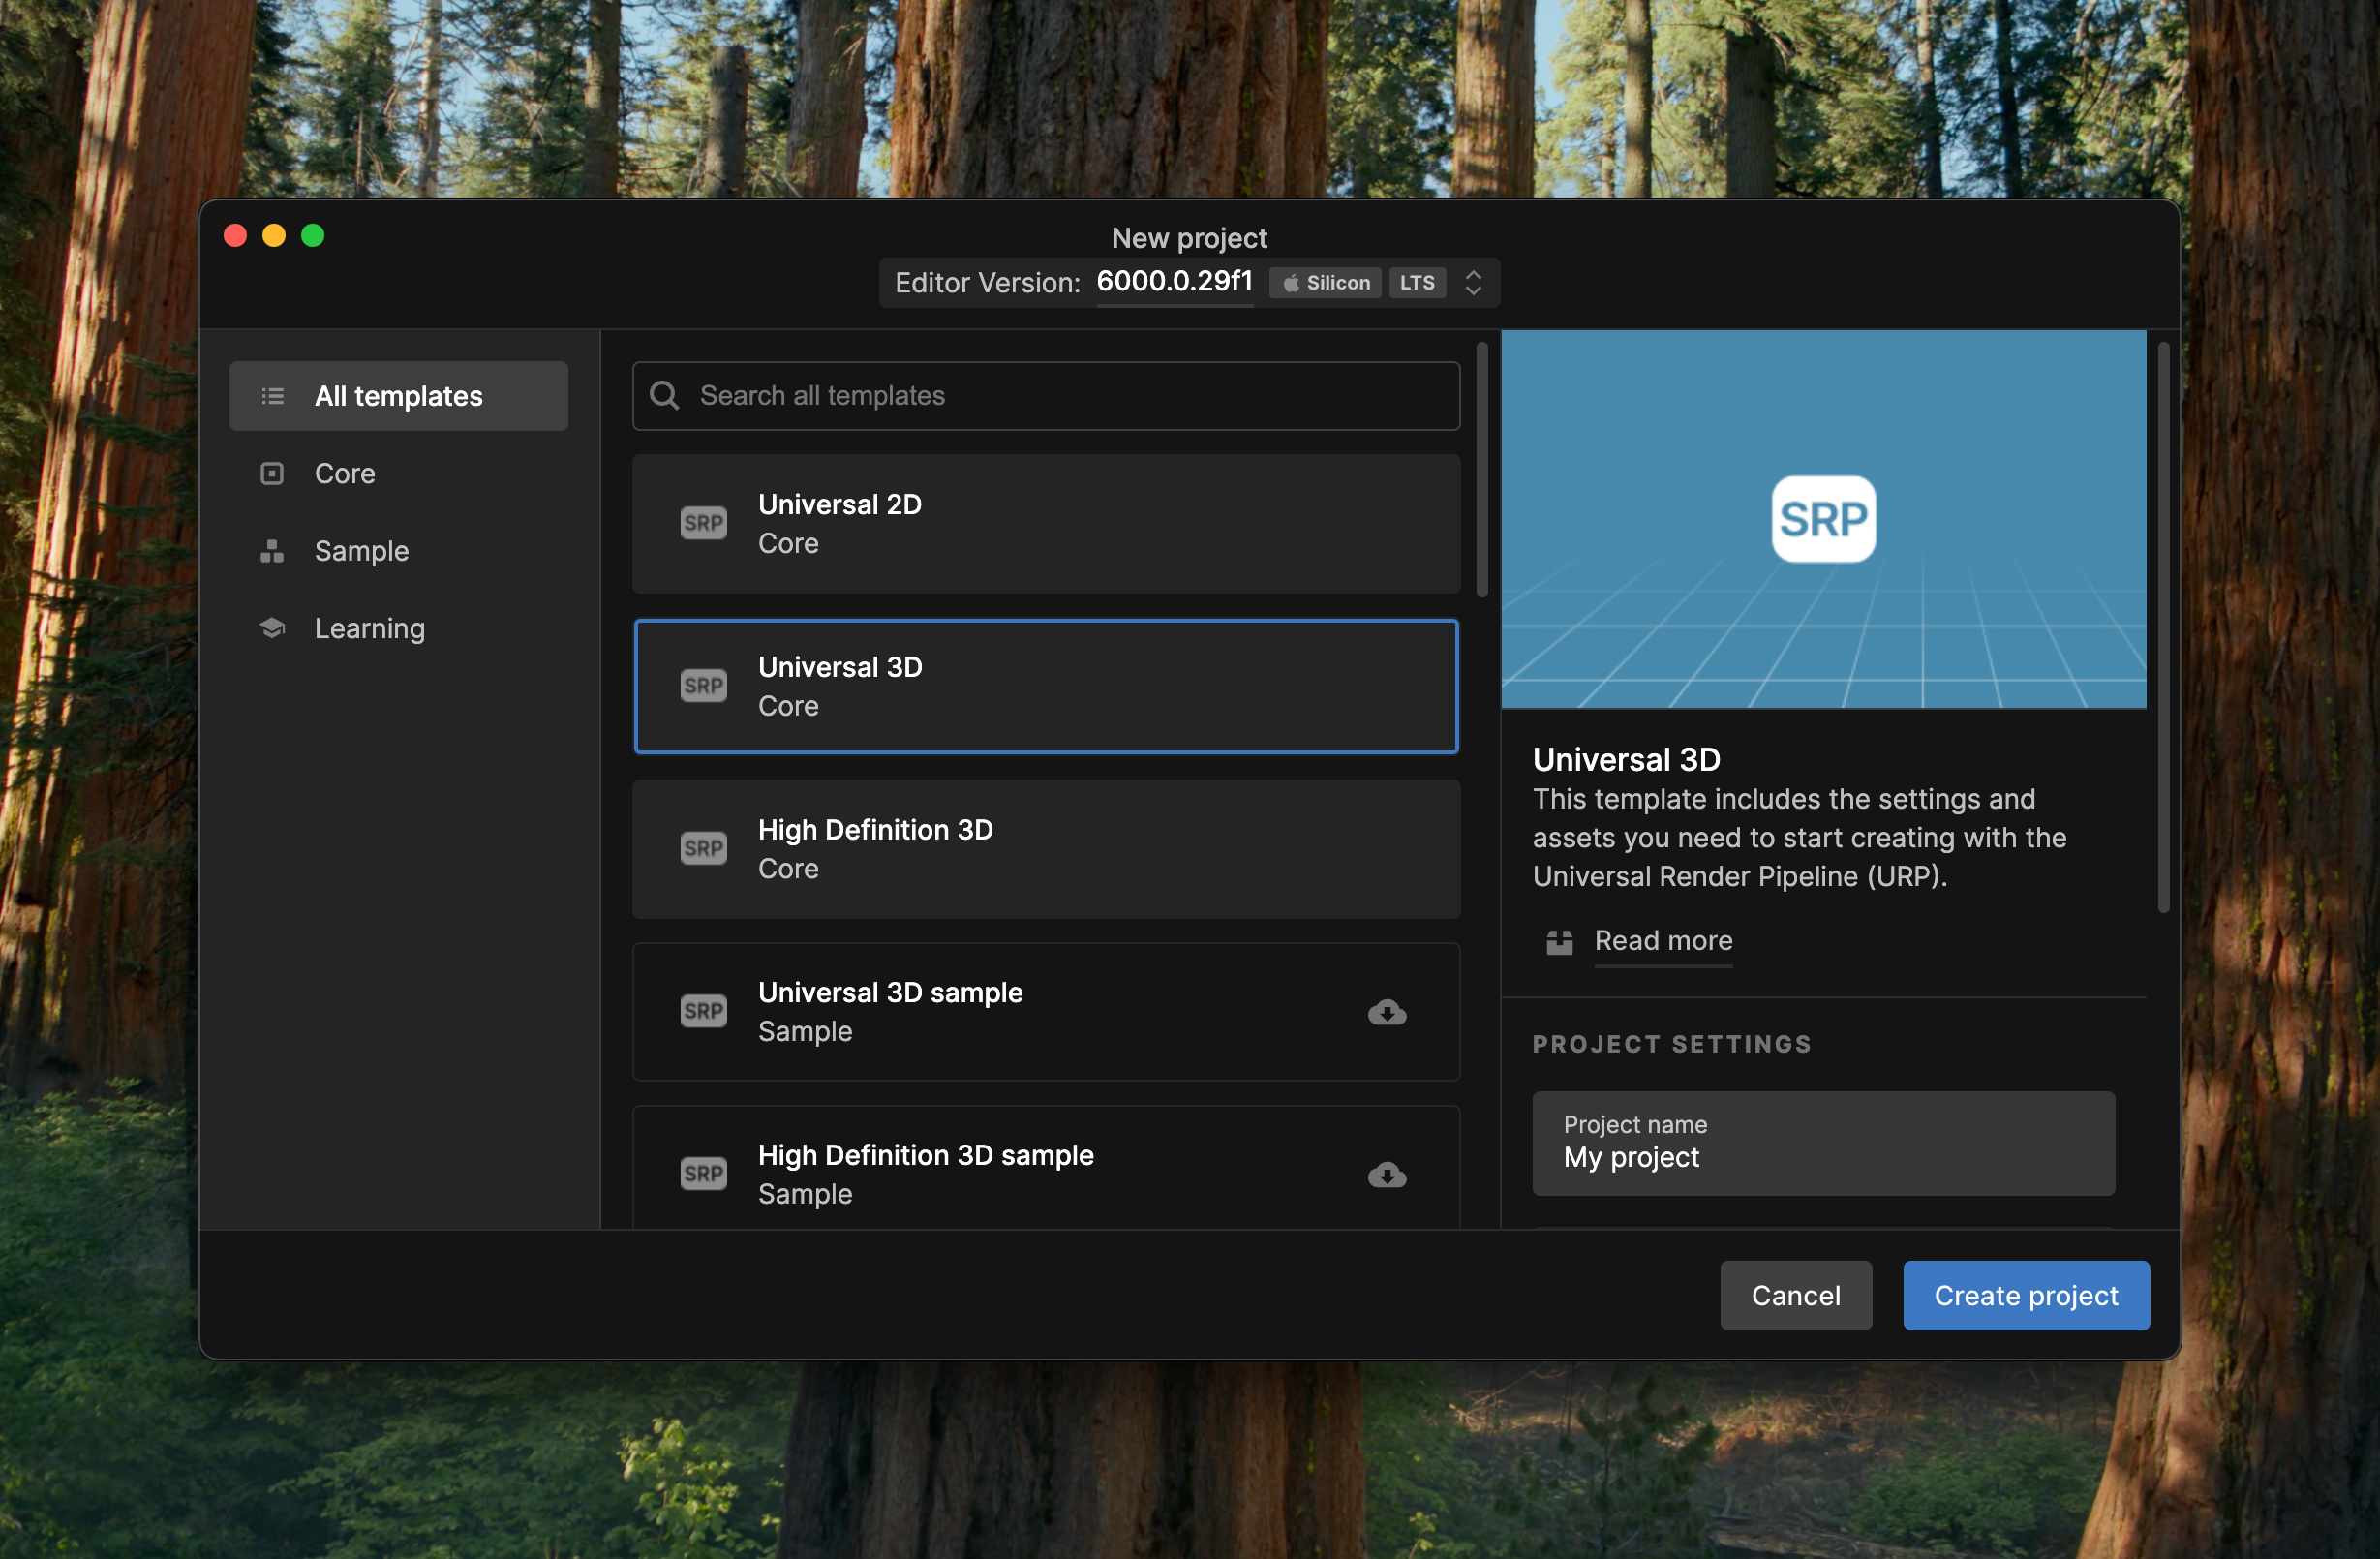Viewport: 2380px width, 1559px height.
Task: Click the SRP icon on Universal 2D
Action: coord(703,523)
